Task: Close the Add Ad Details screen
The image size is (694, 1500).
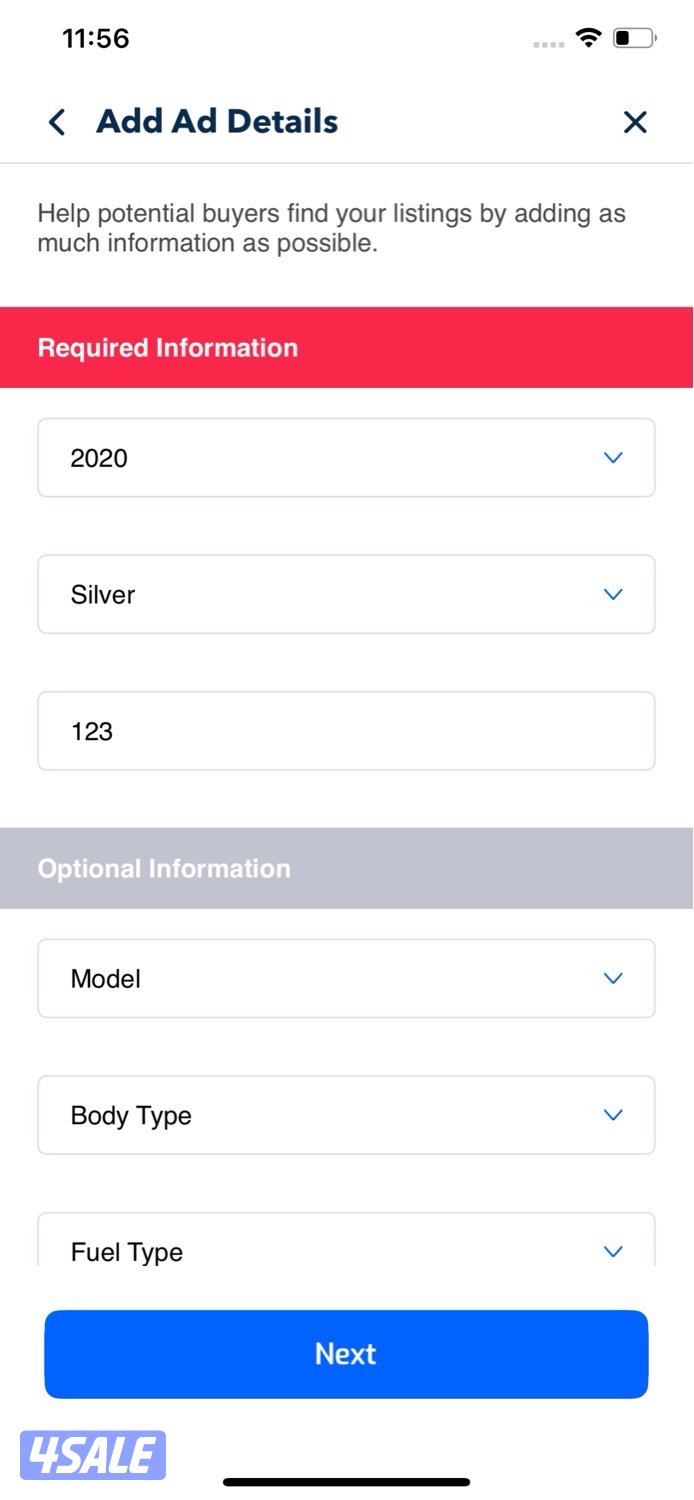Action: point(635,122)
